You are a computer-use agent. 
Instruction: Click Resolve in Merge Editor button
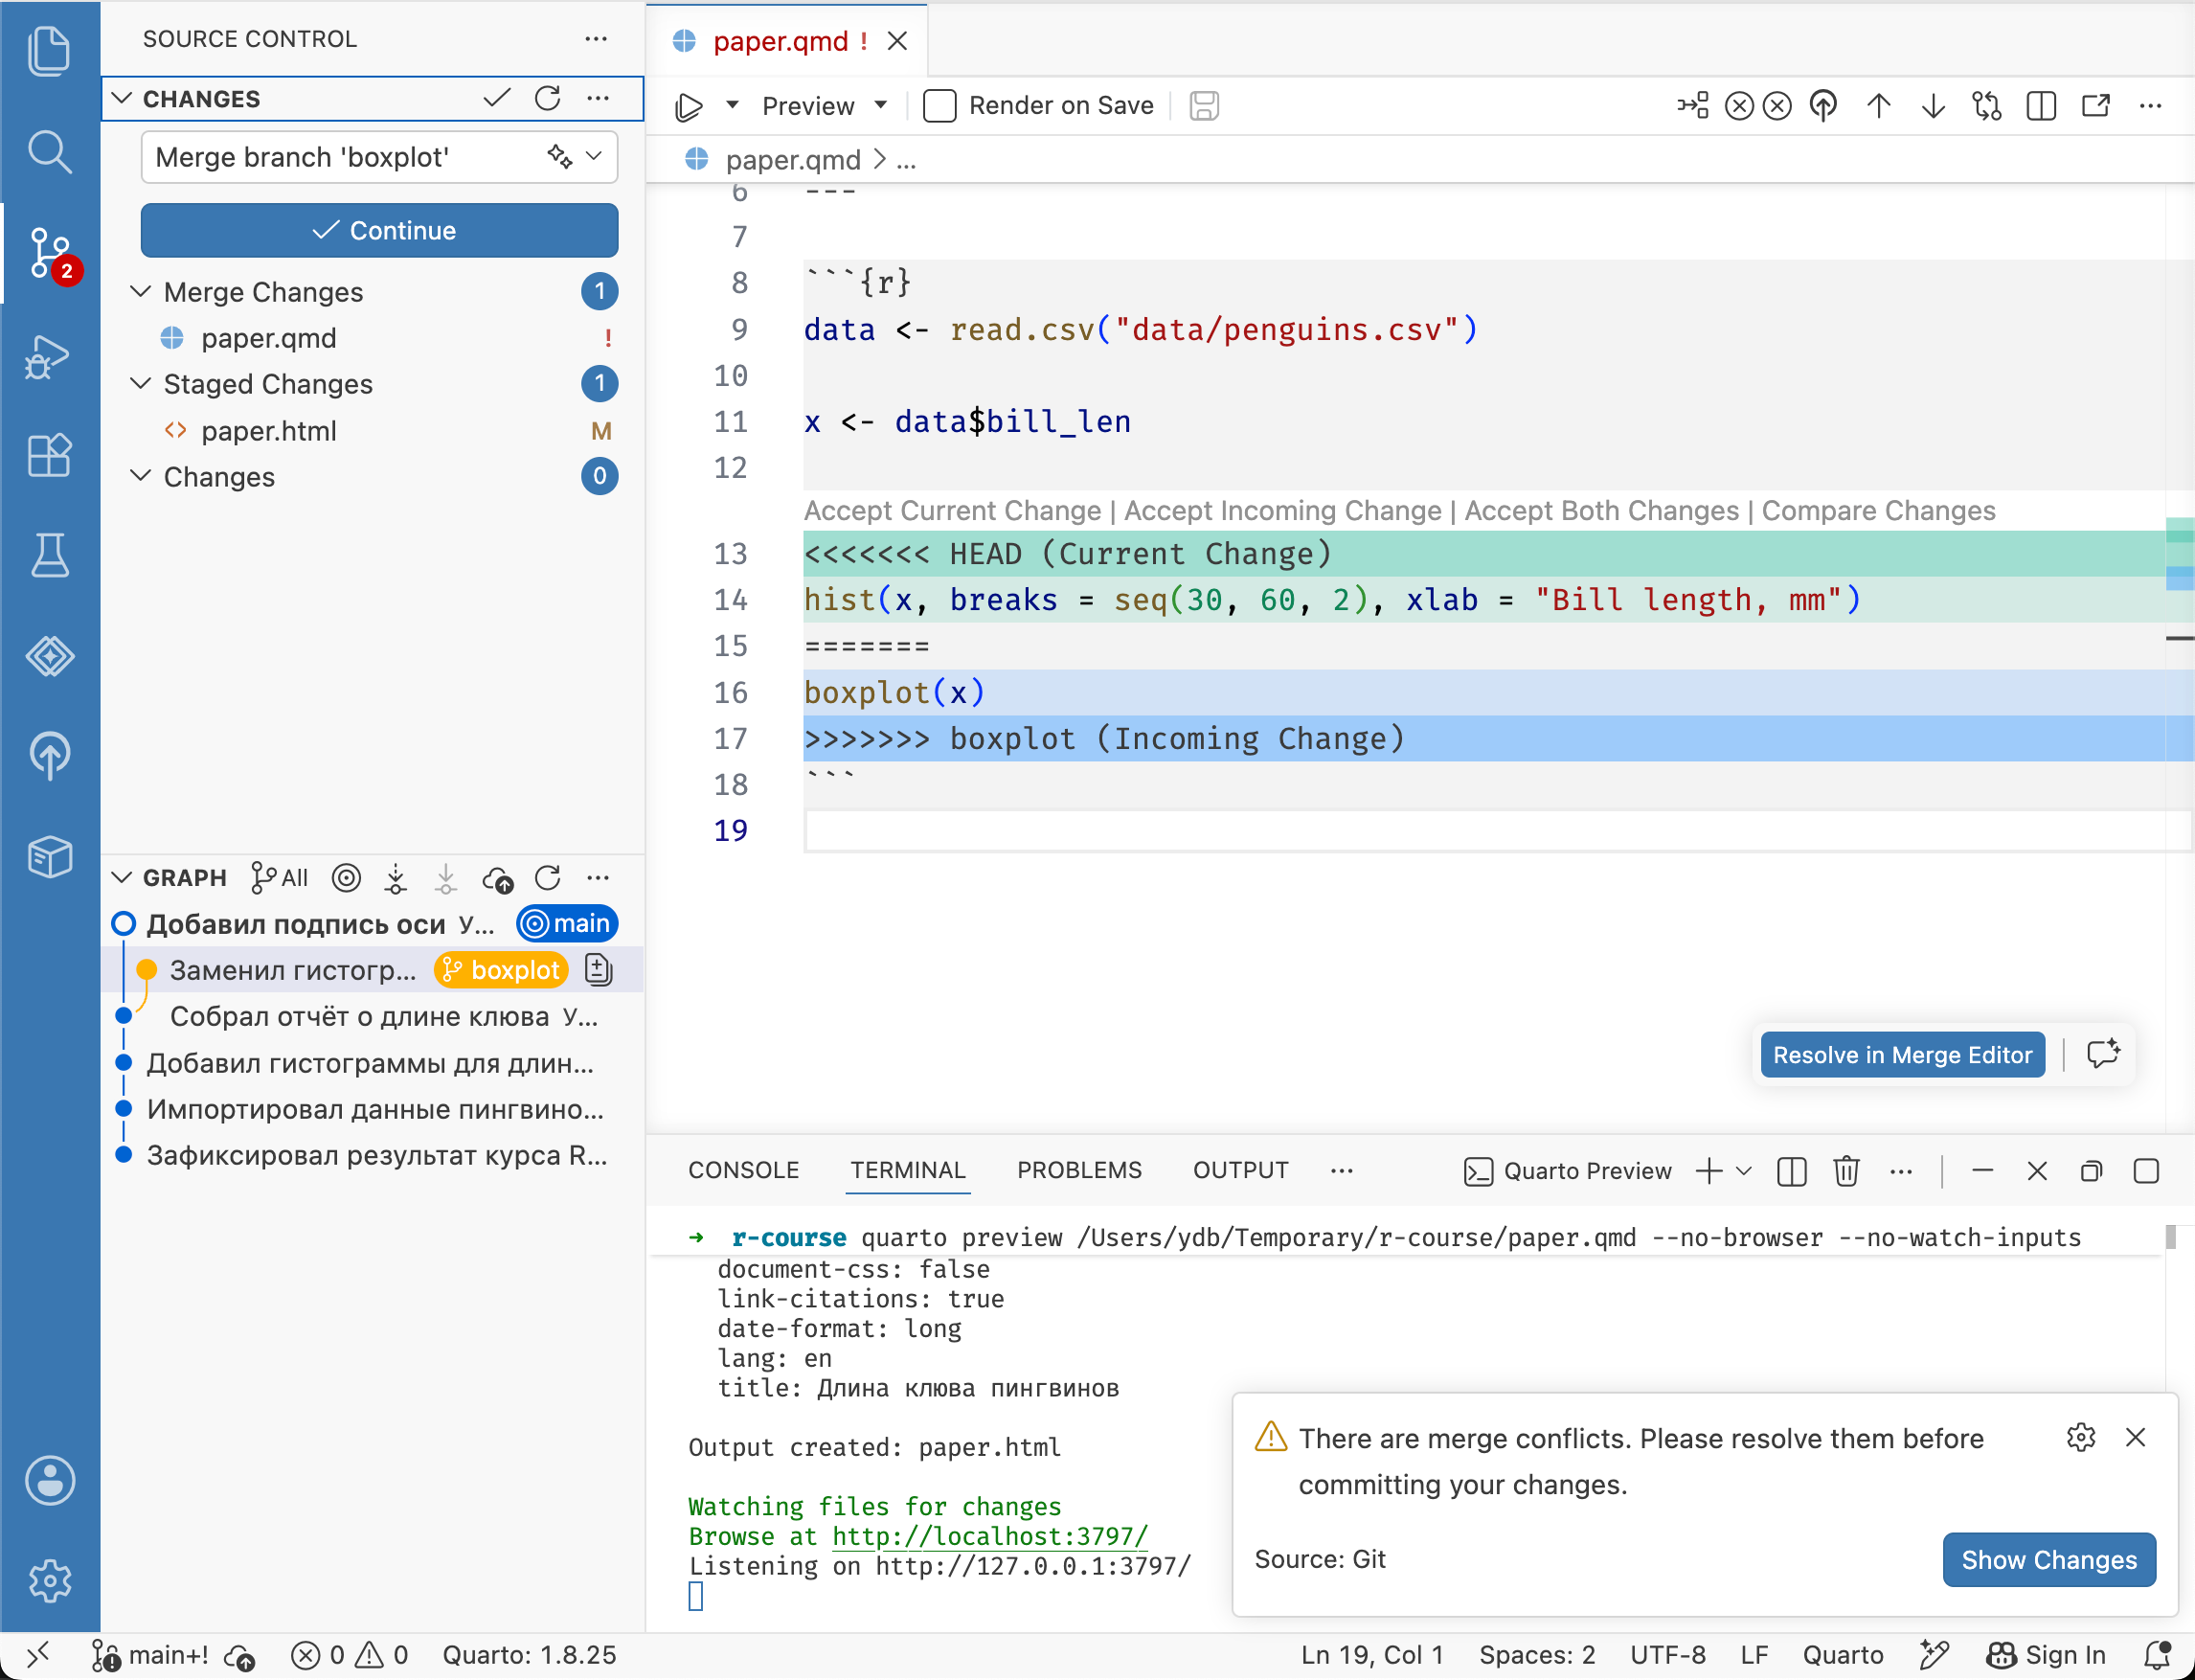1902,1055
